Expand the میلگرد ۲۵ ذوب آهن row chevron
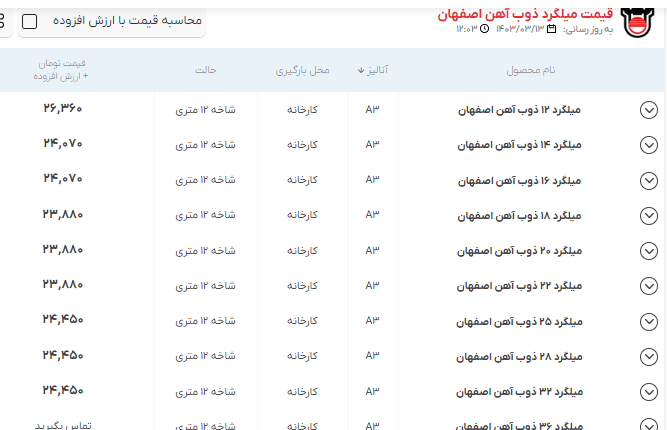Viewport: 667px width, 430px height. point(648,321)
